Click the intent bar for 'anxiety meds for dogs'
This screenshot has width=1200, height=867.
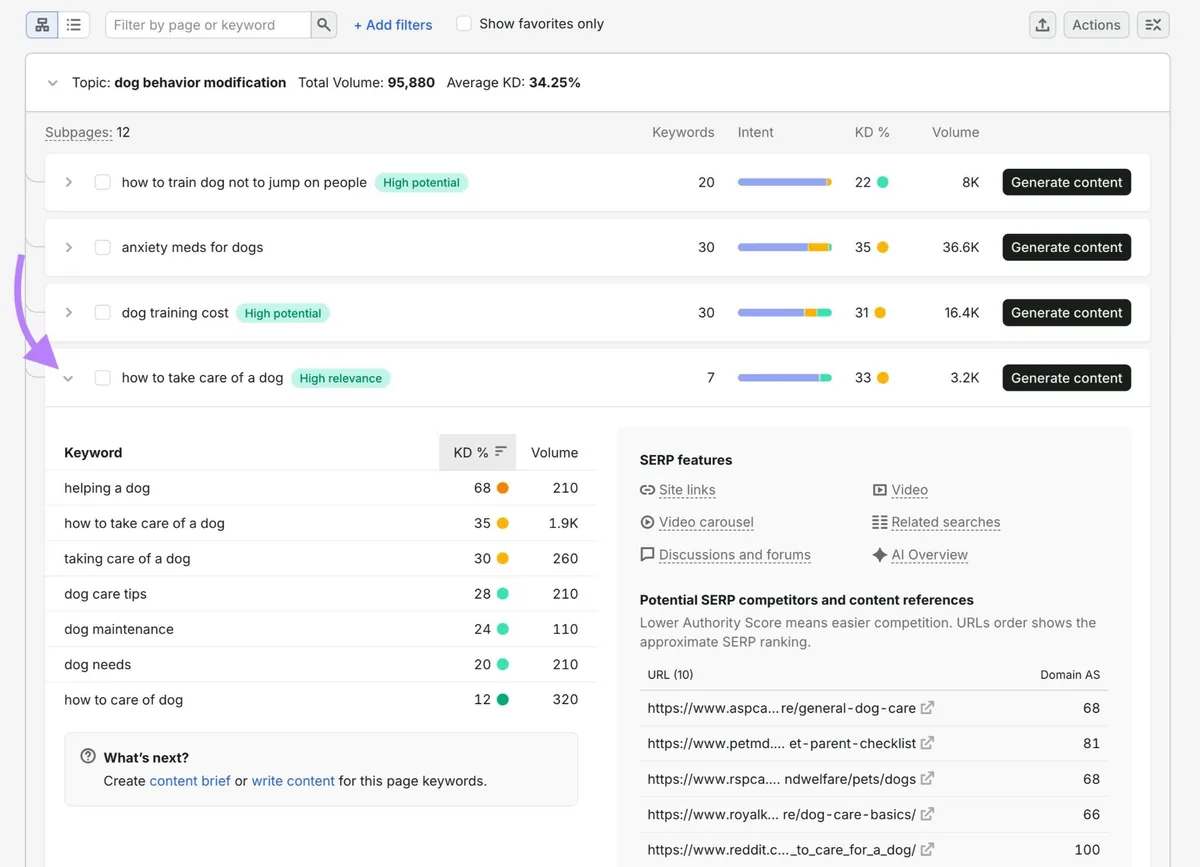tap(785, 247)
